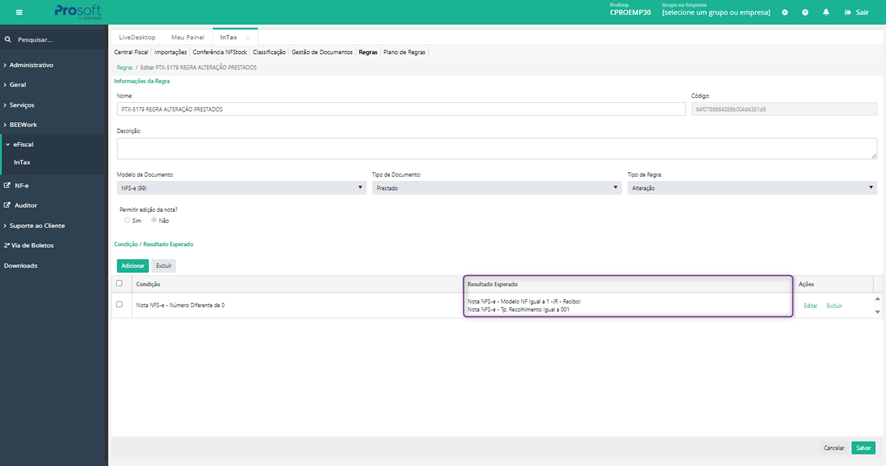Click the Sair logout link

[x=862, y=12]
